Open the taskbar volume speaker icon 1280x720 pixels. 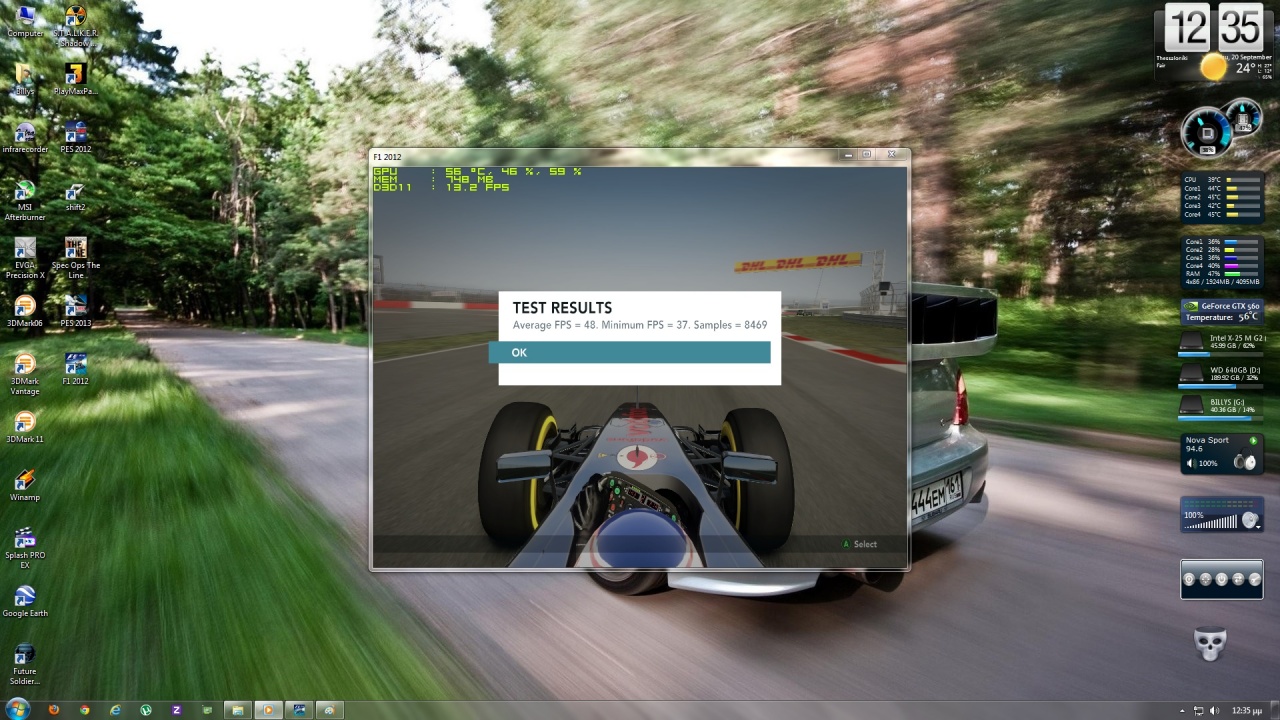coord(1215,710)
